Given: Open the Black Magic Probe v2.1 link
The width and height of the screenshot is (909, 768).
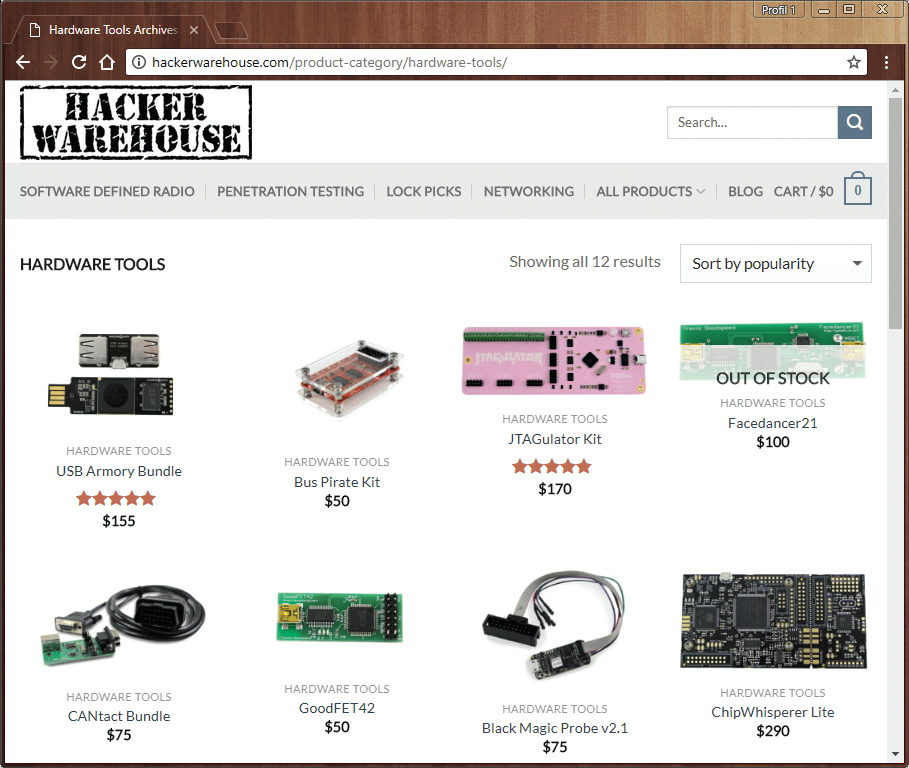Looking at the screenshot, I should click(555, 728).
